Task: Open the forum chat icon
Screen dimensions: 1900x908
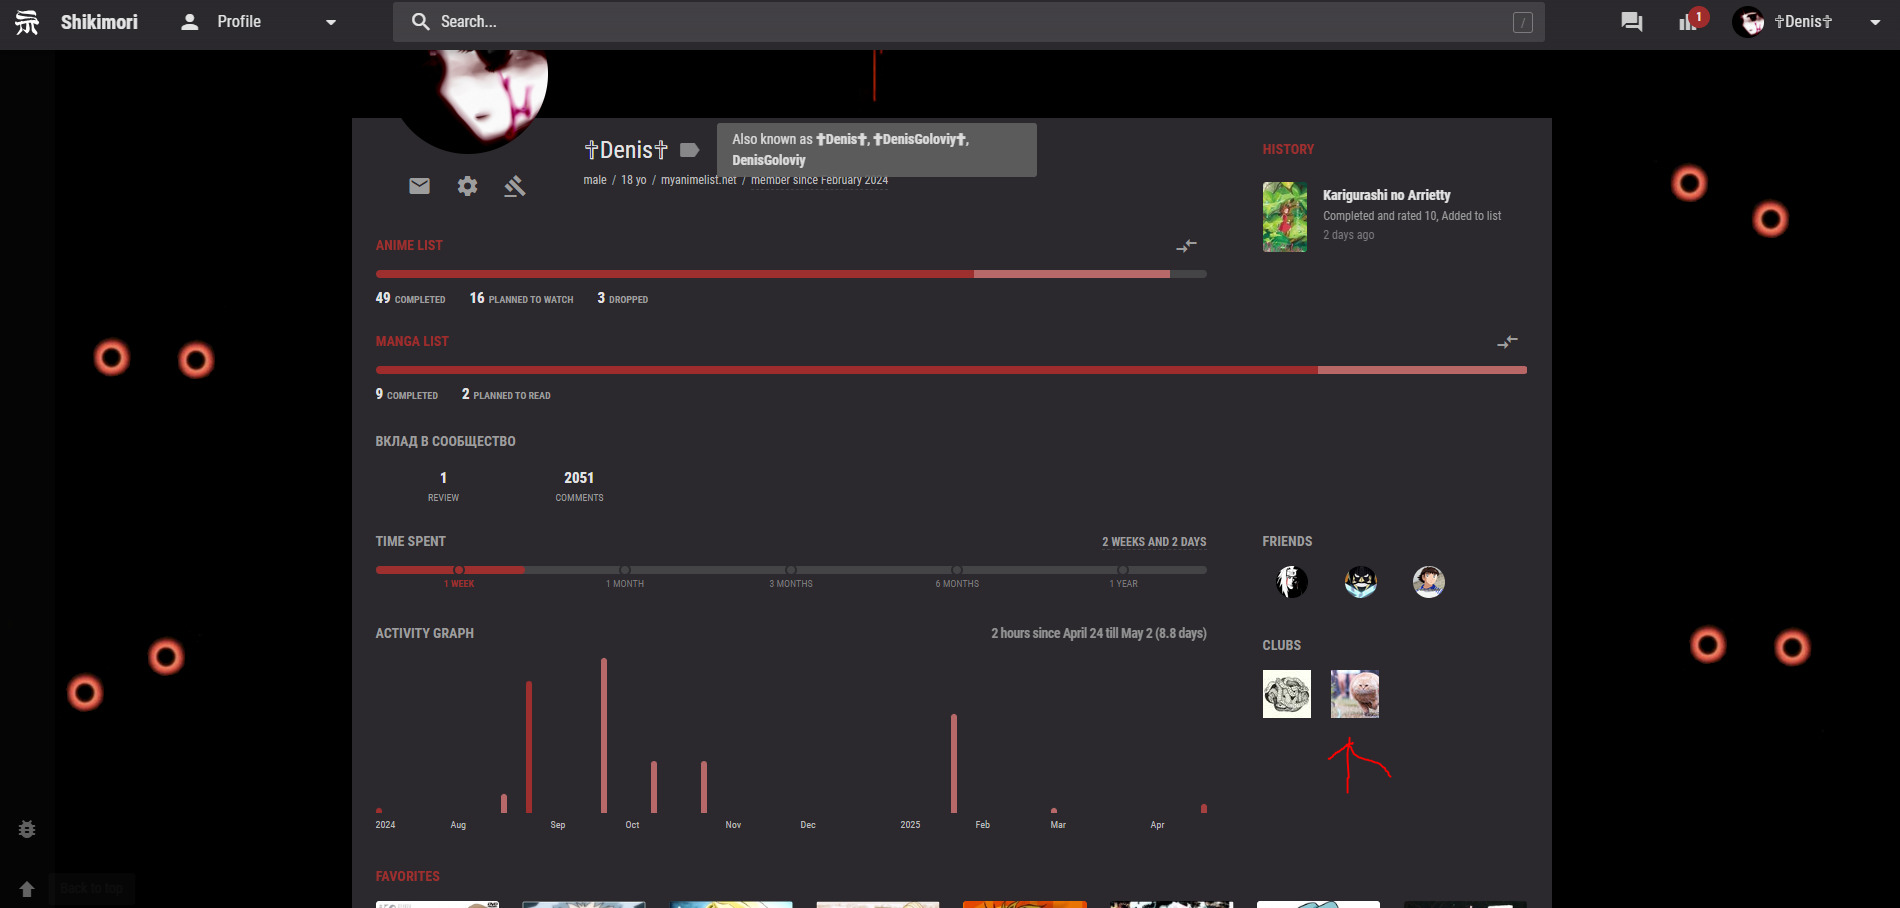Action: (x=1631, y=22)
